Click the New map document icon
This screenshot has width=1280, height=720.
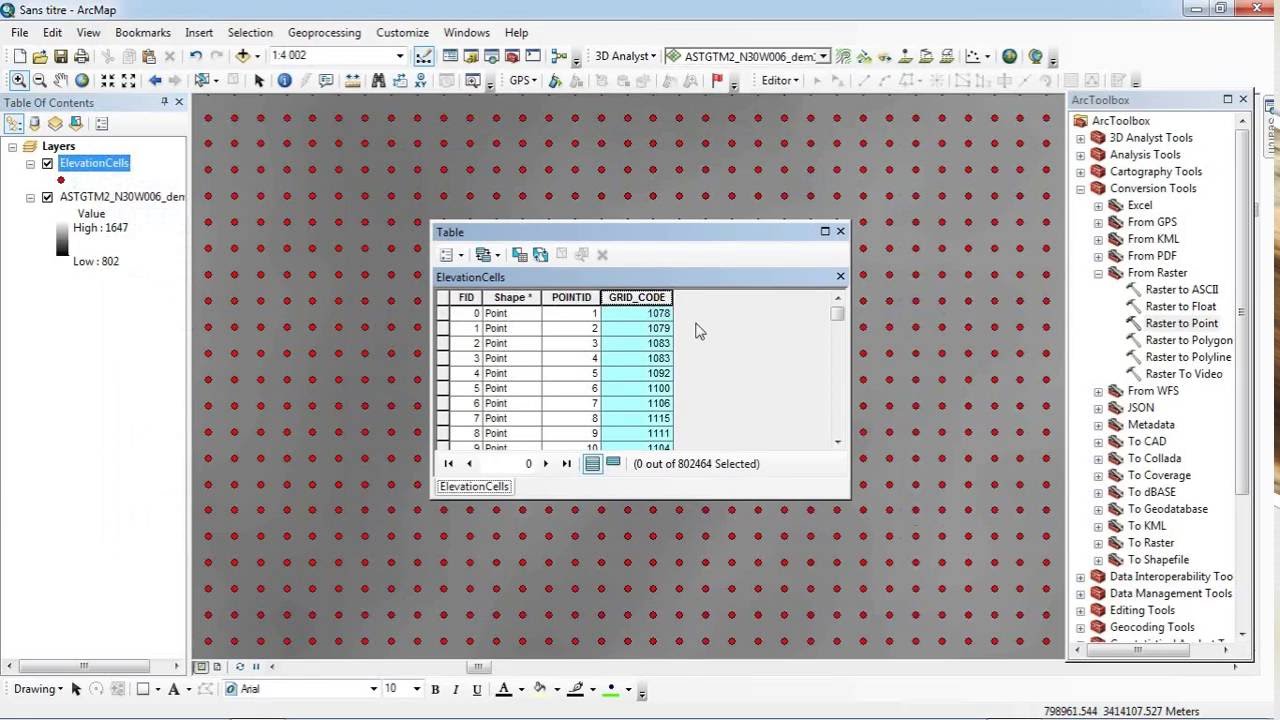coord(19,56)
